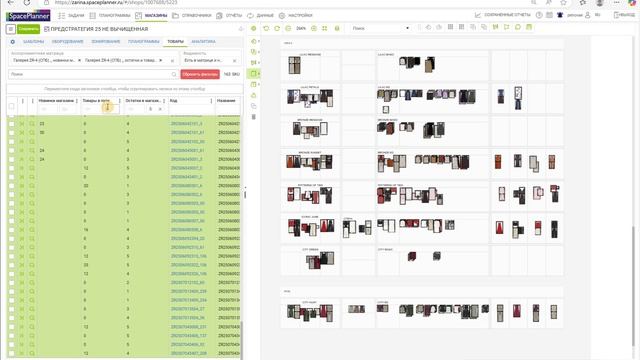This screenshot has width=640, height=360.
Task: Tick the checkbox of the row showing 30
Action: (x=11, y=133)
